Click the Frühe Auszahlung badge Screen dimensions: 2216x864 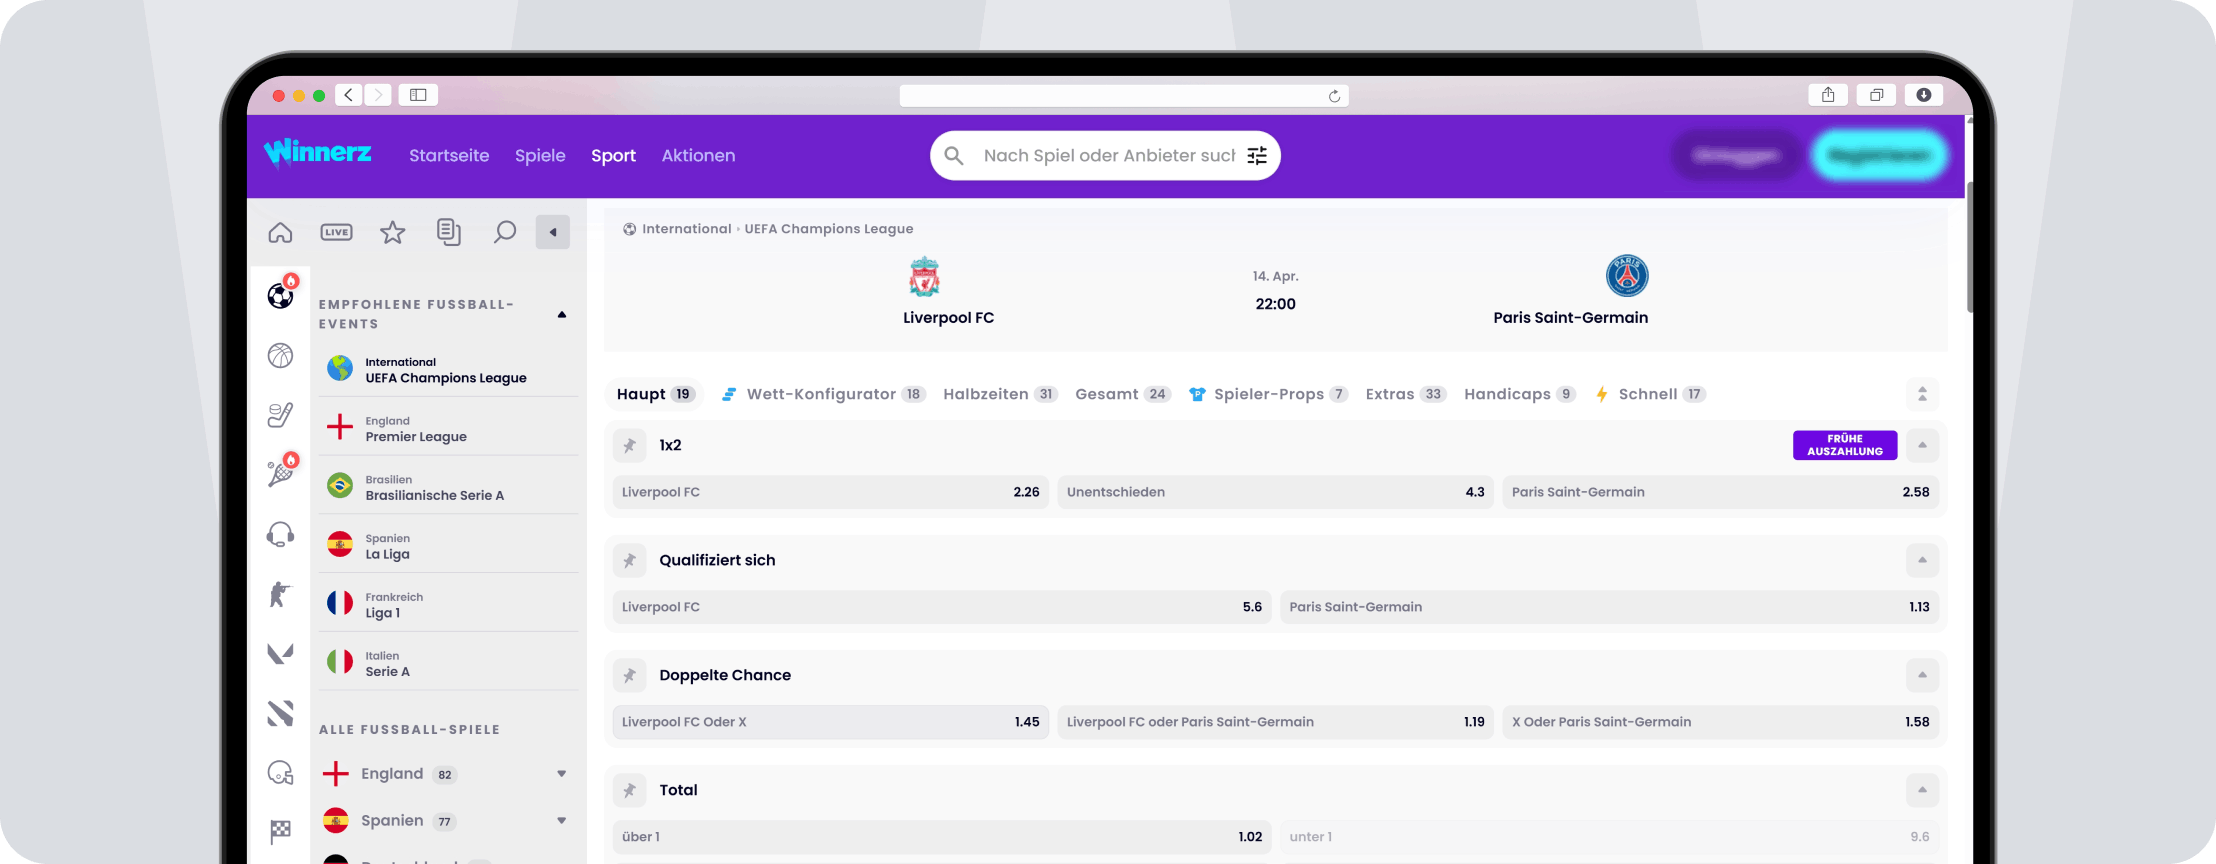click(x=1845, y=445)
